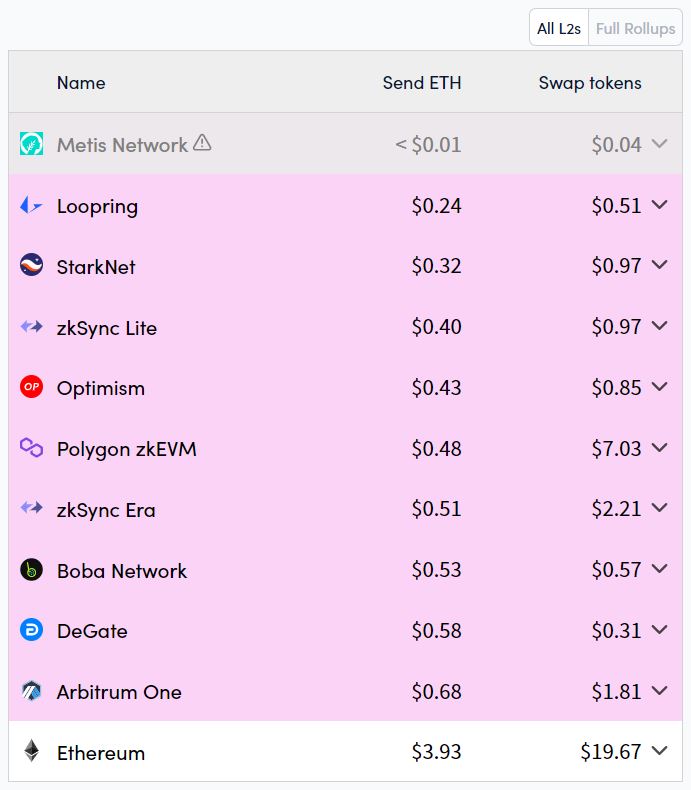Image resolution: width=691 pixels, height=790 pixels.
Task: Switch to the Full Rollups filter
Action: 635,28
